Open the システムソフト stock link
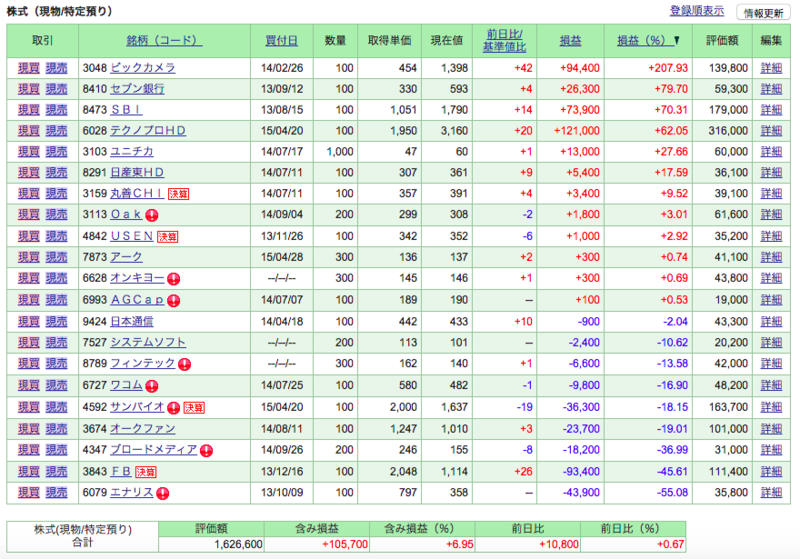This screenshot has height=559, width=800. click(x=148, y=342)
